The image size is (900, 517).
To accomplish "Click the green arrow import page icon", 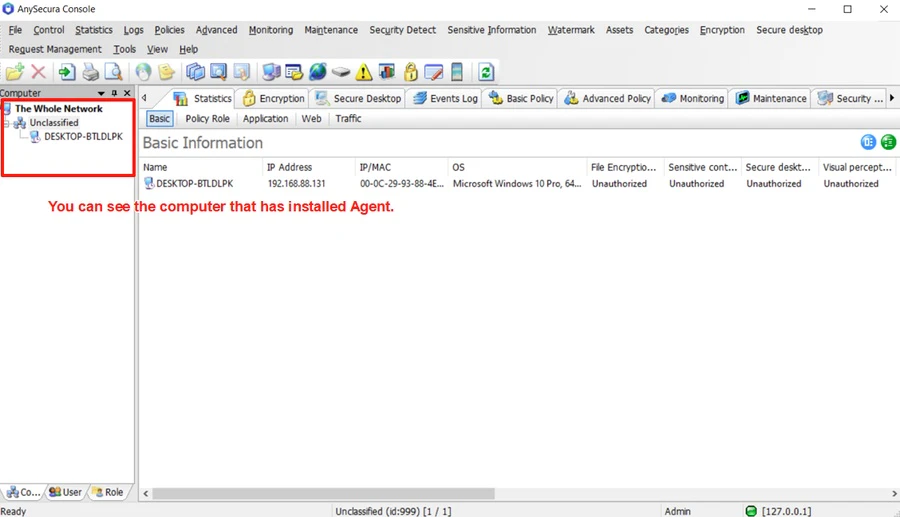I will [x=67, y=72].
